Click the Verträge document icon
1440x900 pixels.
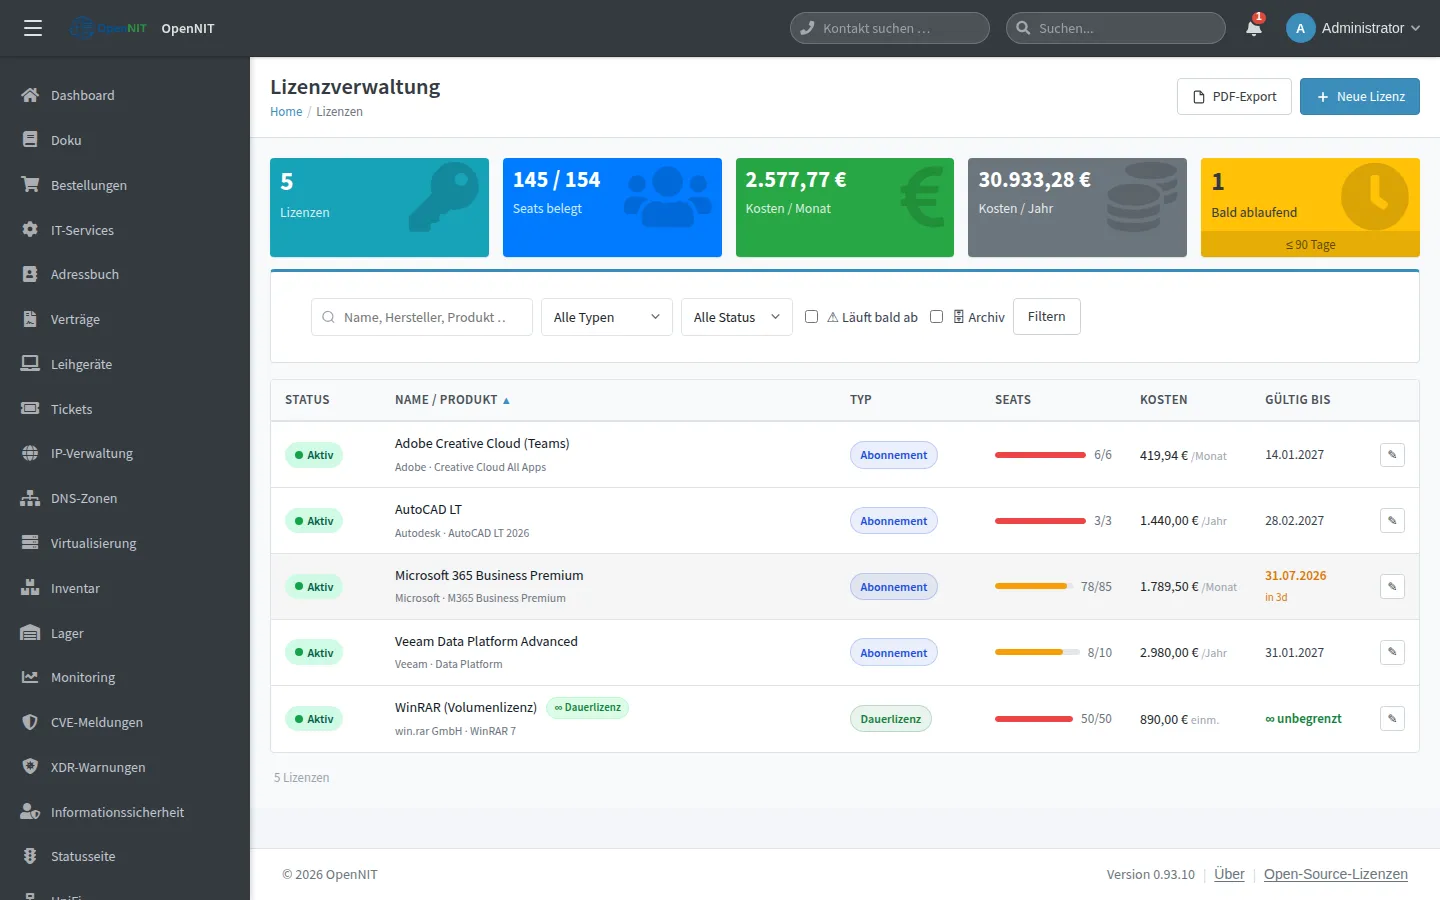click(x=30, y=319)
